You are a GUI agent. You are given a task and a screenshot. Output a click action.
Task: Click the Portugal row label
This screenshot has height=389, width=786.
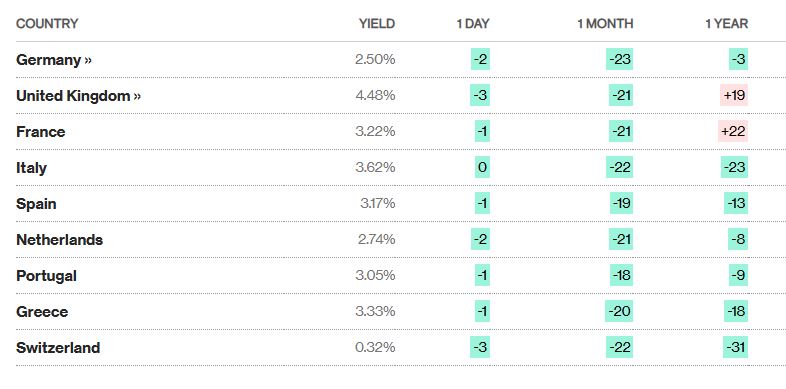[46, 276]
